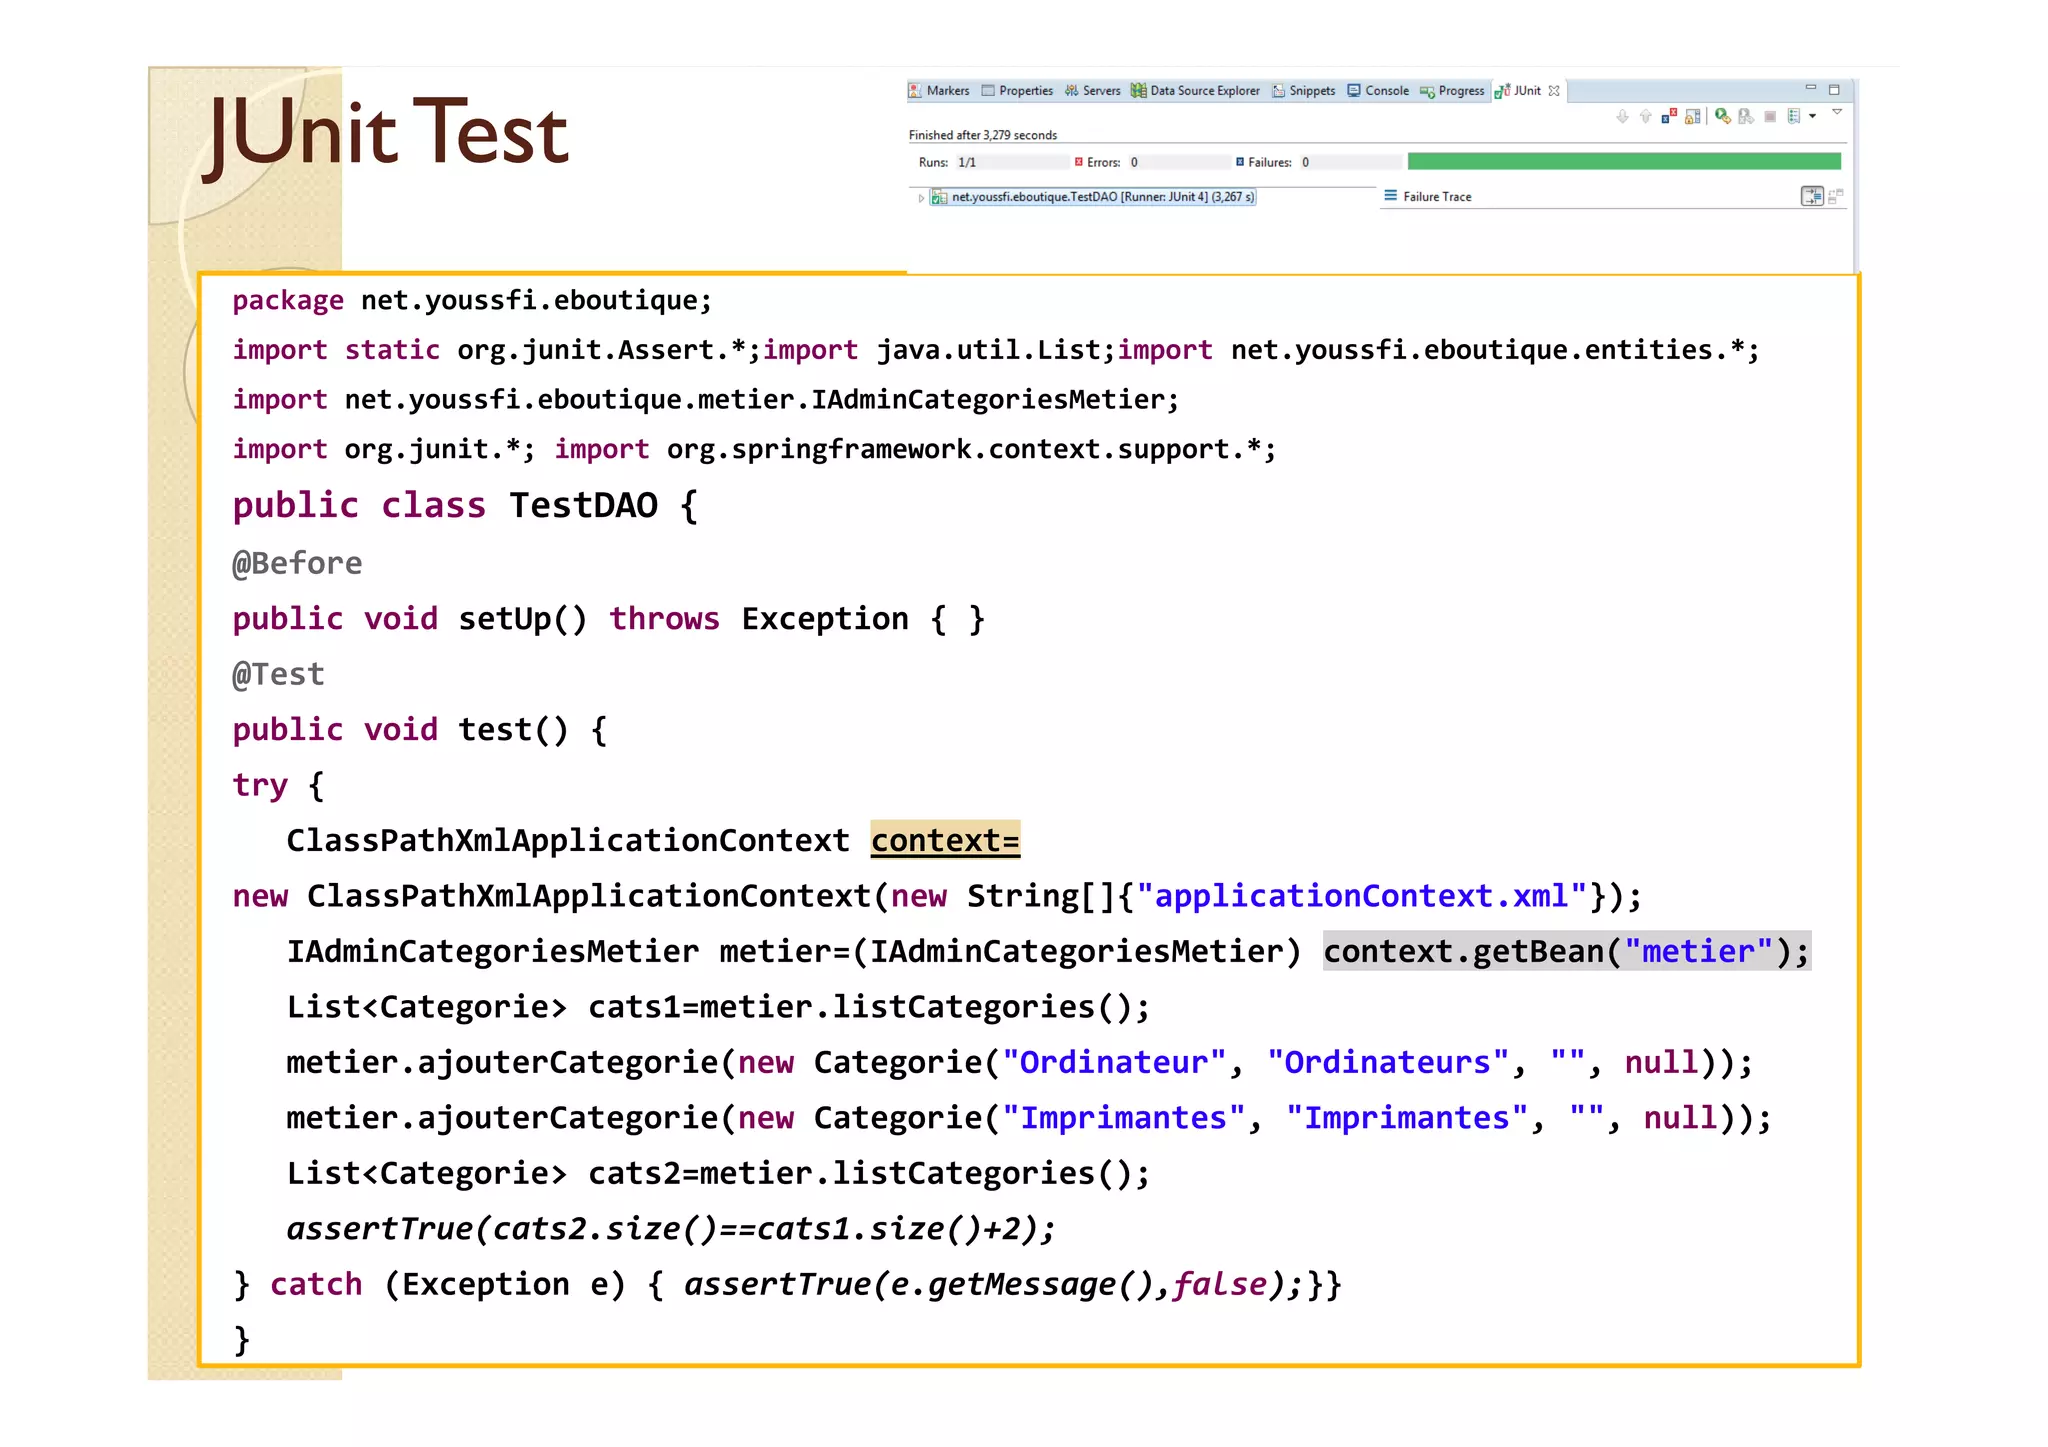Viewport: 2048px width, 1447px height.
Task: Click the "Imprimantes" ajouterCategorie line
Action: tap(1029, 1117)
